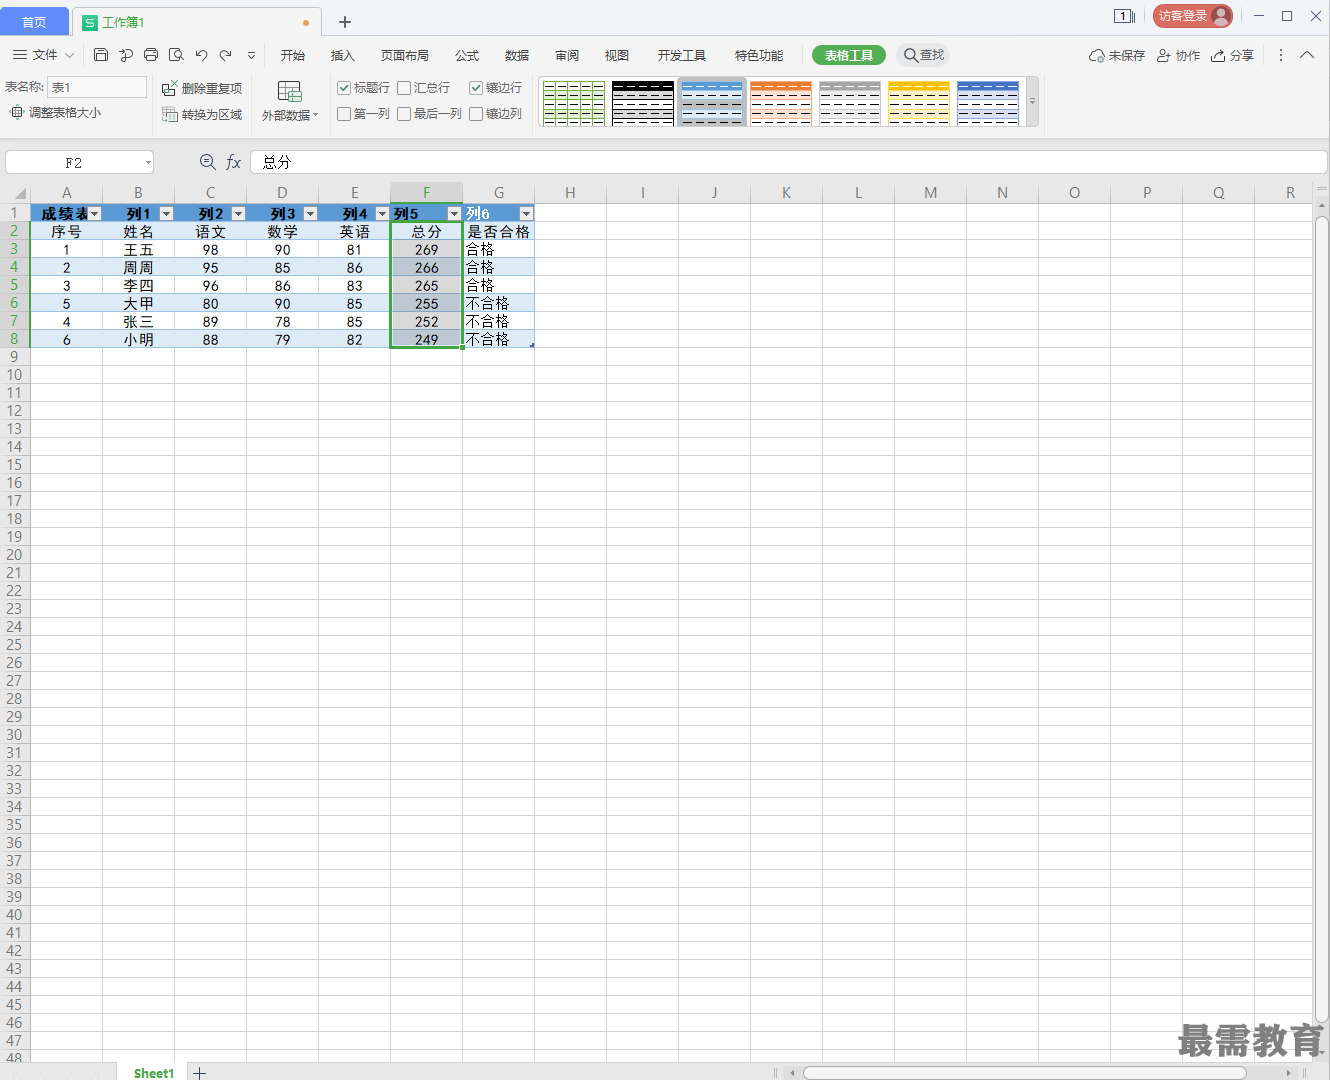Image resolution: width=1330 pixels, height=1080 pixels.
Task: Click Remove Duplicates (删除重复项)
Action: coord(202,88)
